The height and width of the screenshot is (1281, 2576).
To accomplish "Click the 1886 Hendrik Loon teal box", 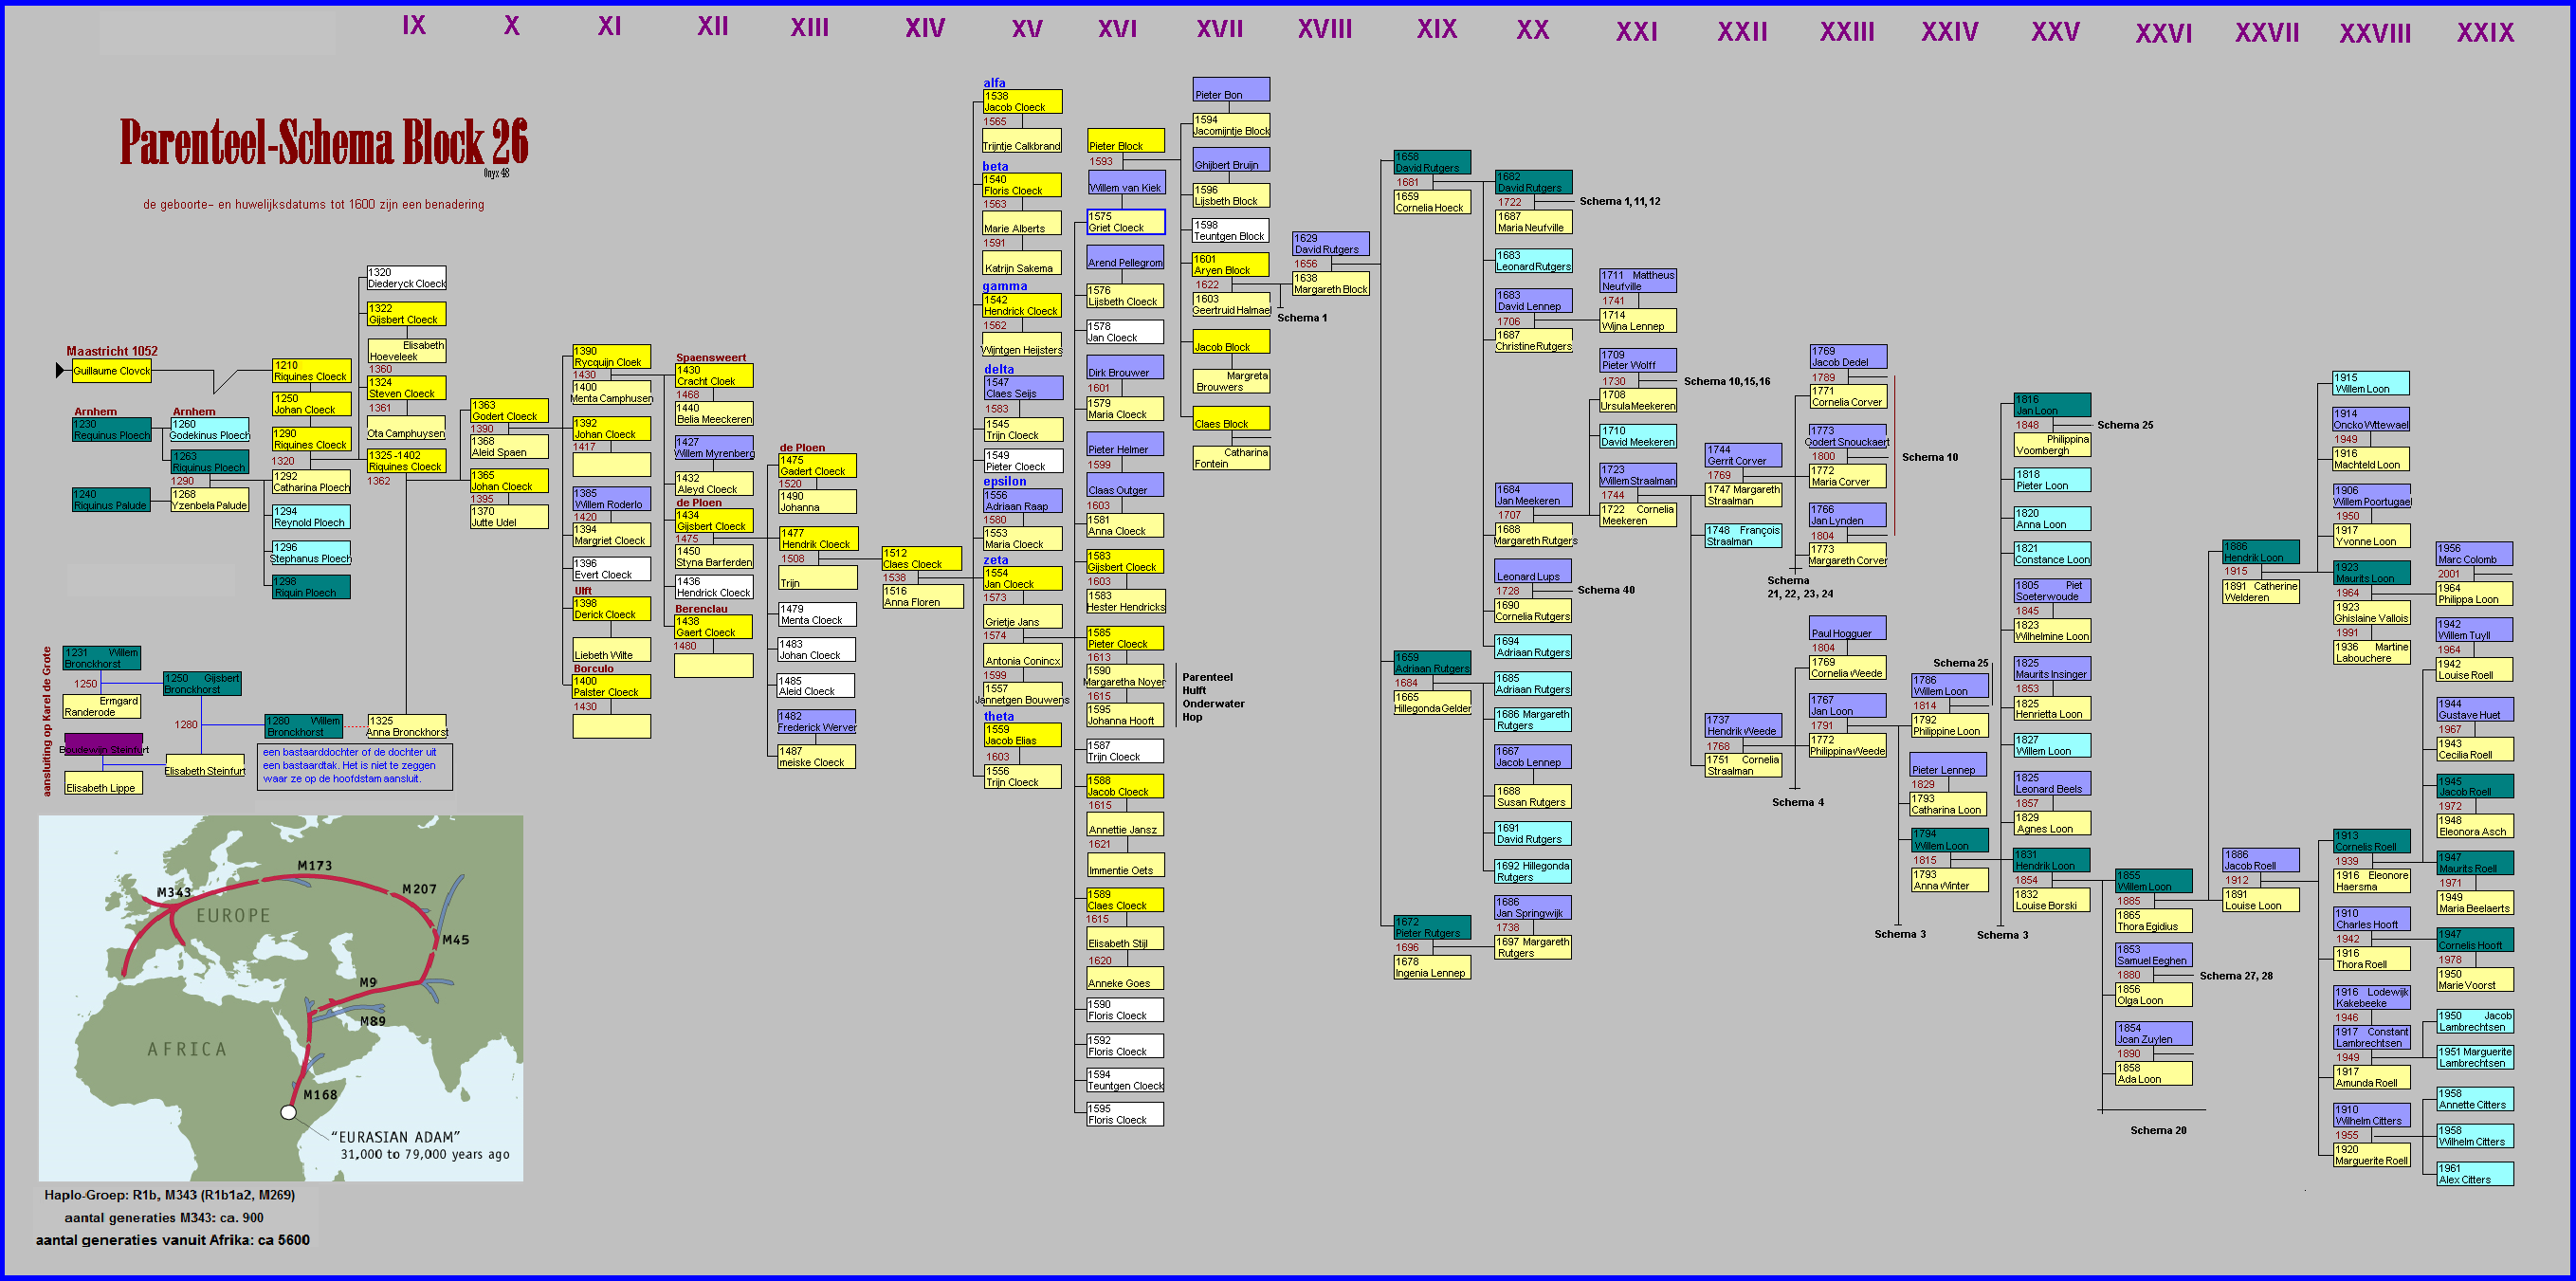I will pyautogui.click(x=2260, y=552).
